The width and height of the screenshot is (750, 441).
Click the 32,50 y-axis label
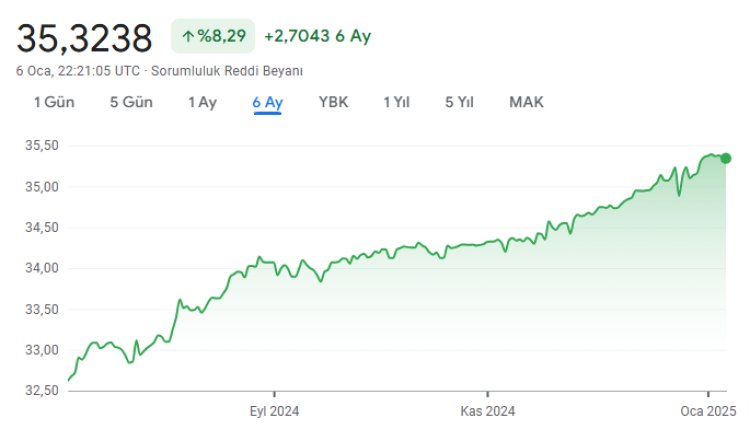click(x=42, y=390)
